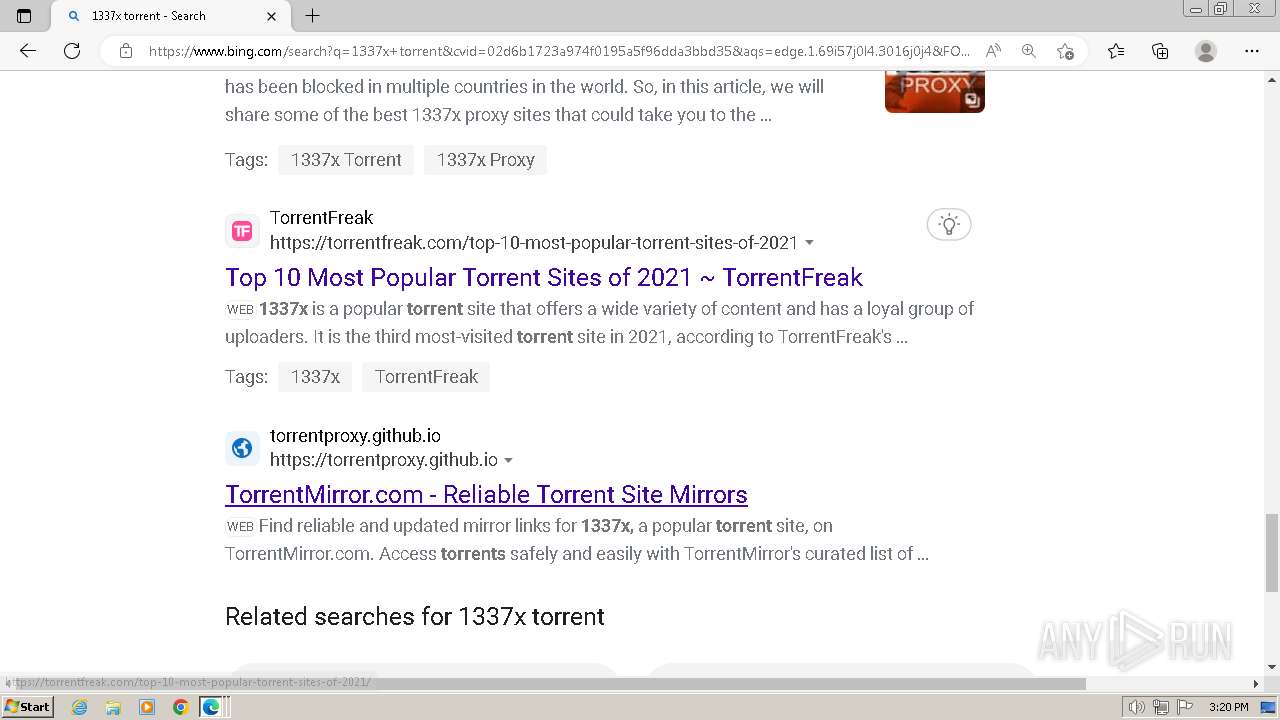Open the Windows Start menu

pyautogui.click(x=27, y=706)
